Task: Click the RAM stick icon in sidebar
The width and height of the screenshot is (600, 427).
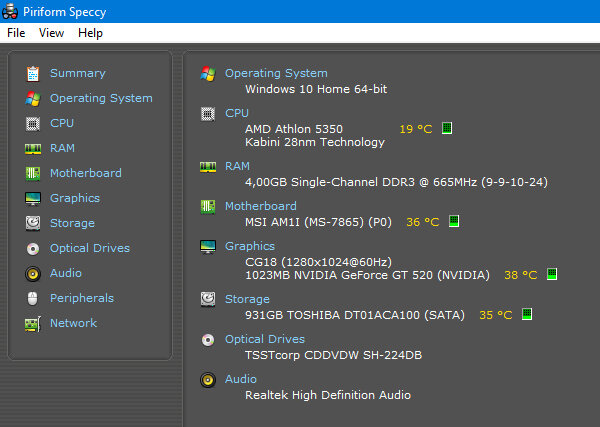Action: [x=33, y=149]
